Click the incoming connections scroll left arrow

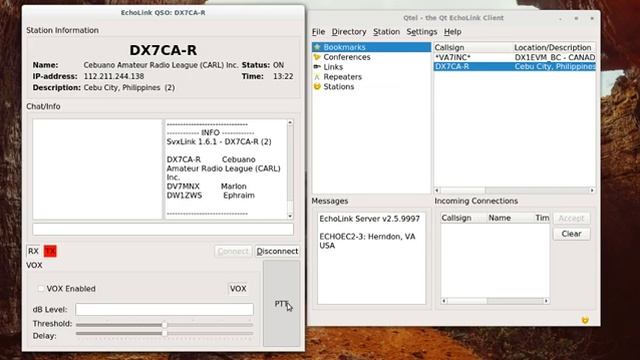pyautogui.click(x=444, y=301)
